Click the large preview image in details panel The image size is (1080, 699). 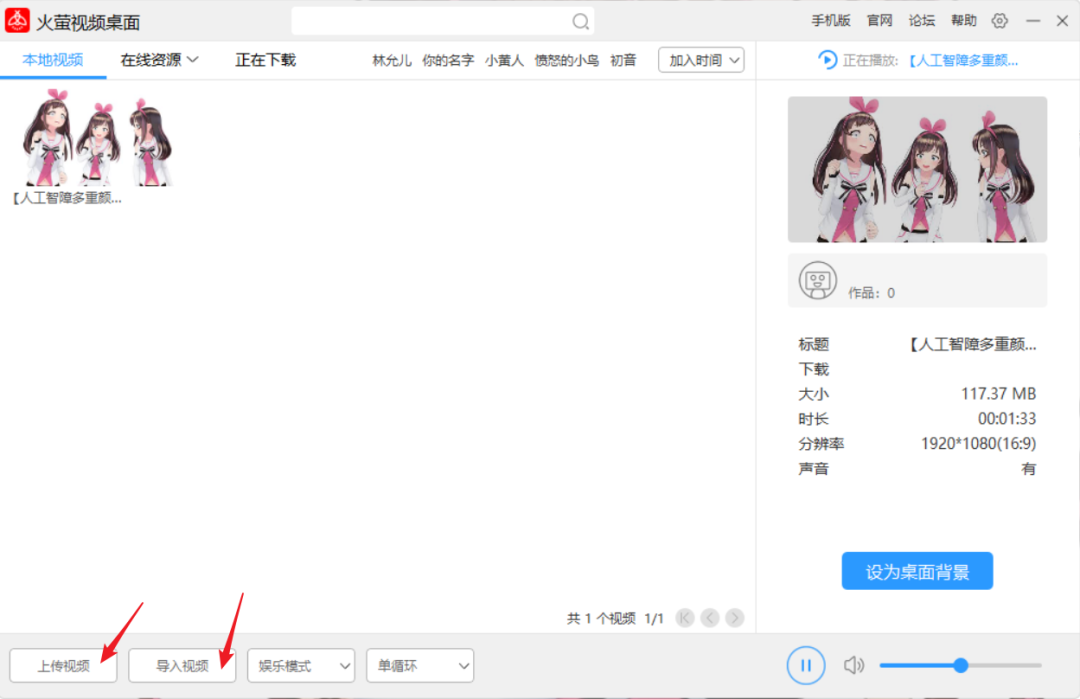917,169
